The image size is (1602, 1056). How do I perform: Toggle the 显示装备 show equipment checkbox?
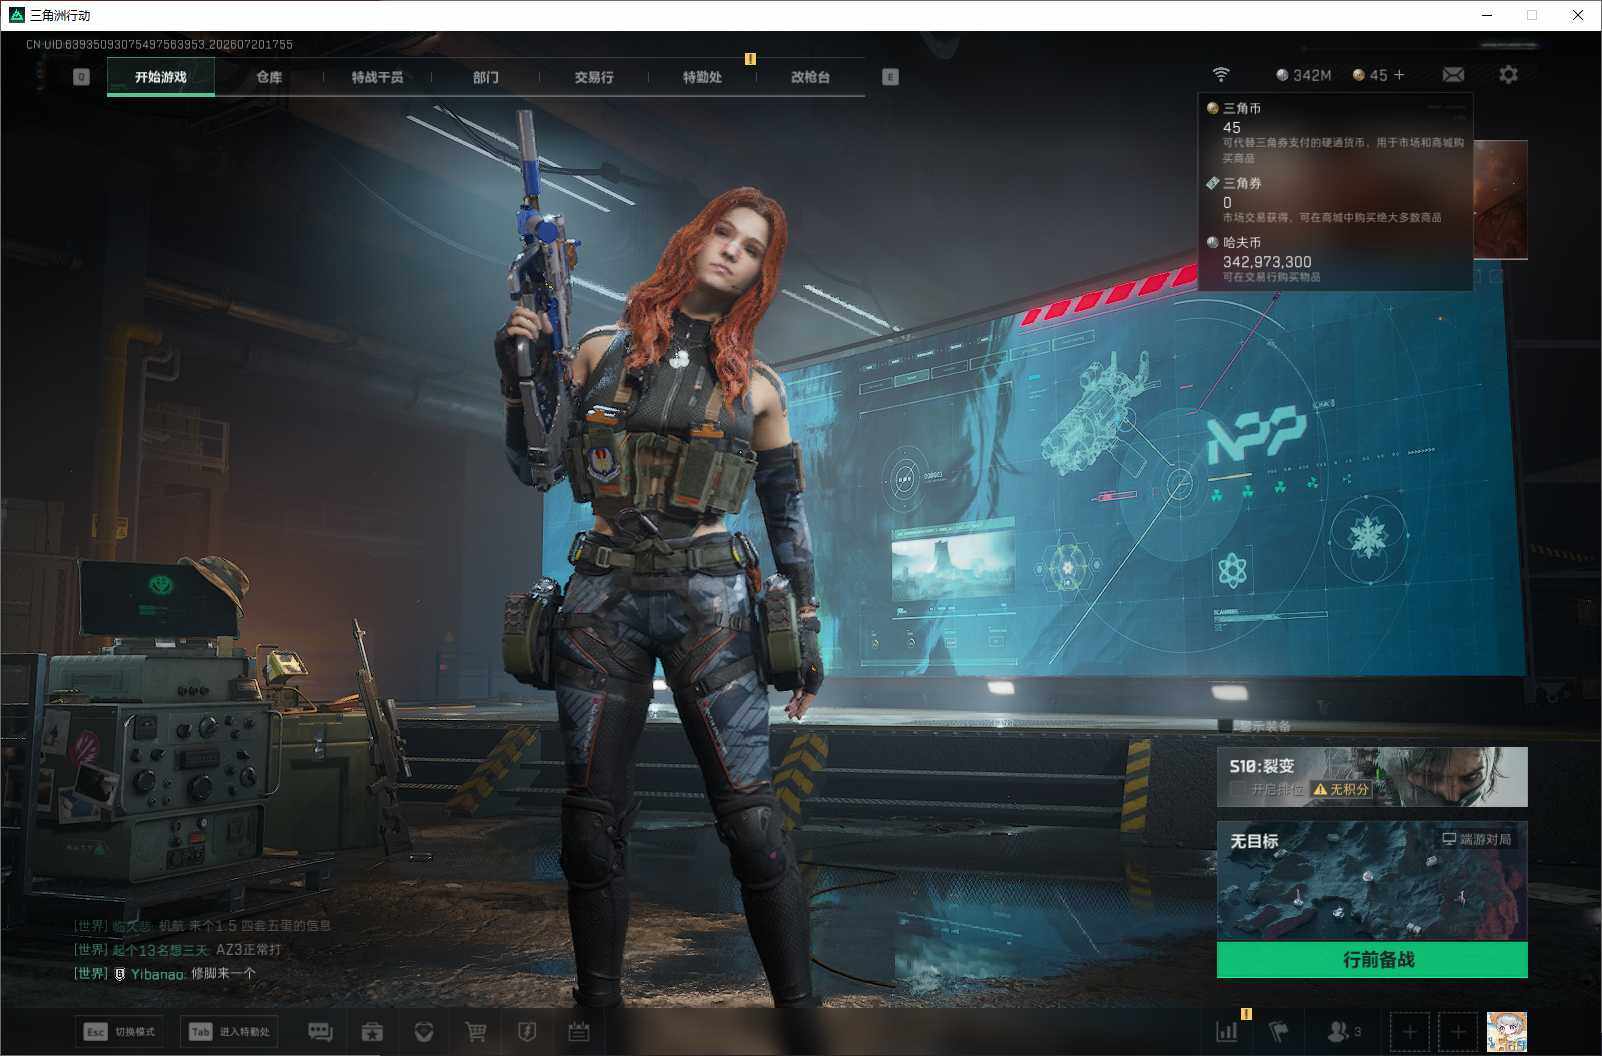(1225, 725)
